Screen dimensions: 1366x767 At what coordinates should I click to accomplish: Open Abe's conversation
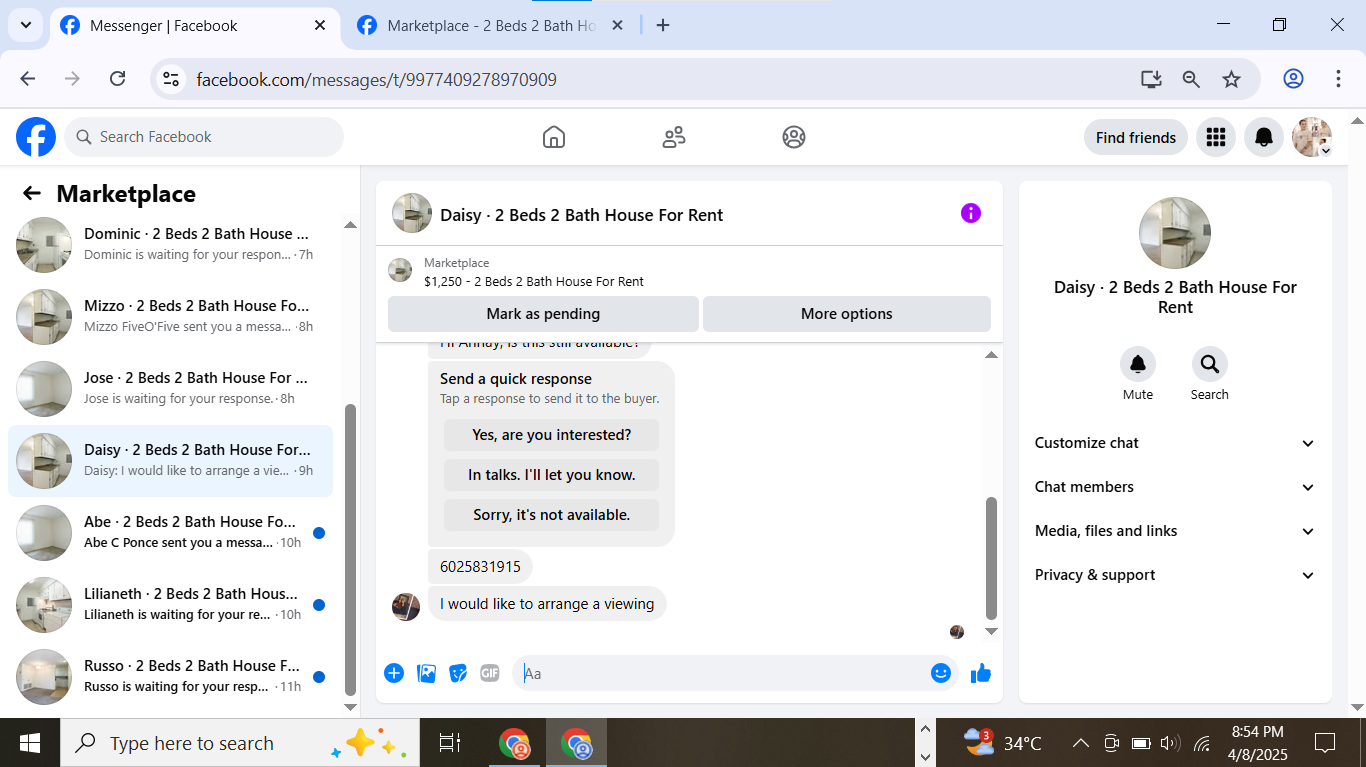[x=170, y=533]
